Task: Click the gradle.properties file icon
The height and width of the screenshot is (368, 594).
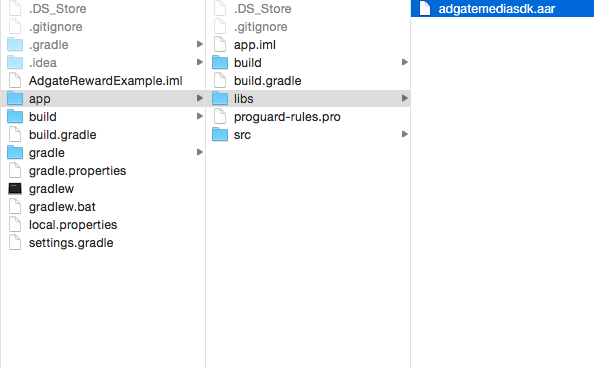Action: [x=15, y=171]
